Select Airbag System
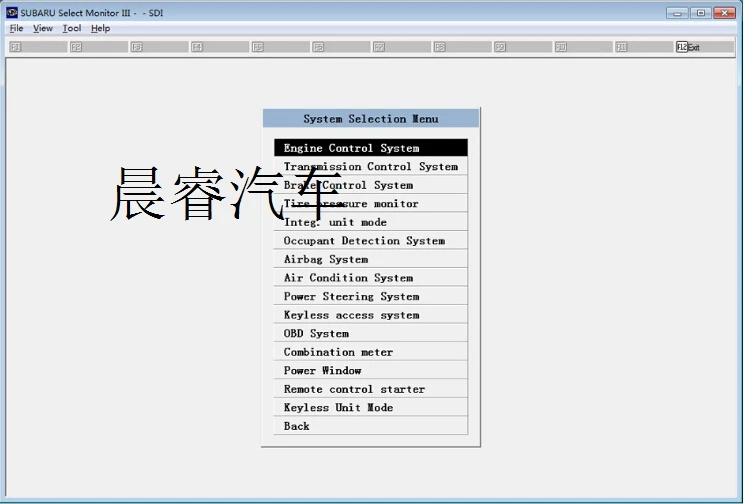Screen dimensions: 744x504 (x=371, y=259)
